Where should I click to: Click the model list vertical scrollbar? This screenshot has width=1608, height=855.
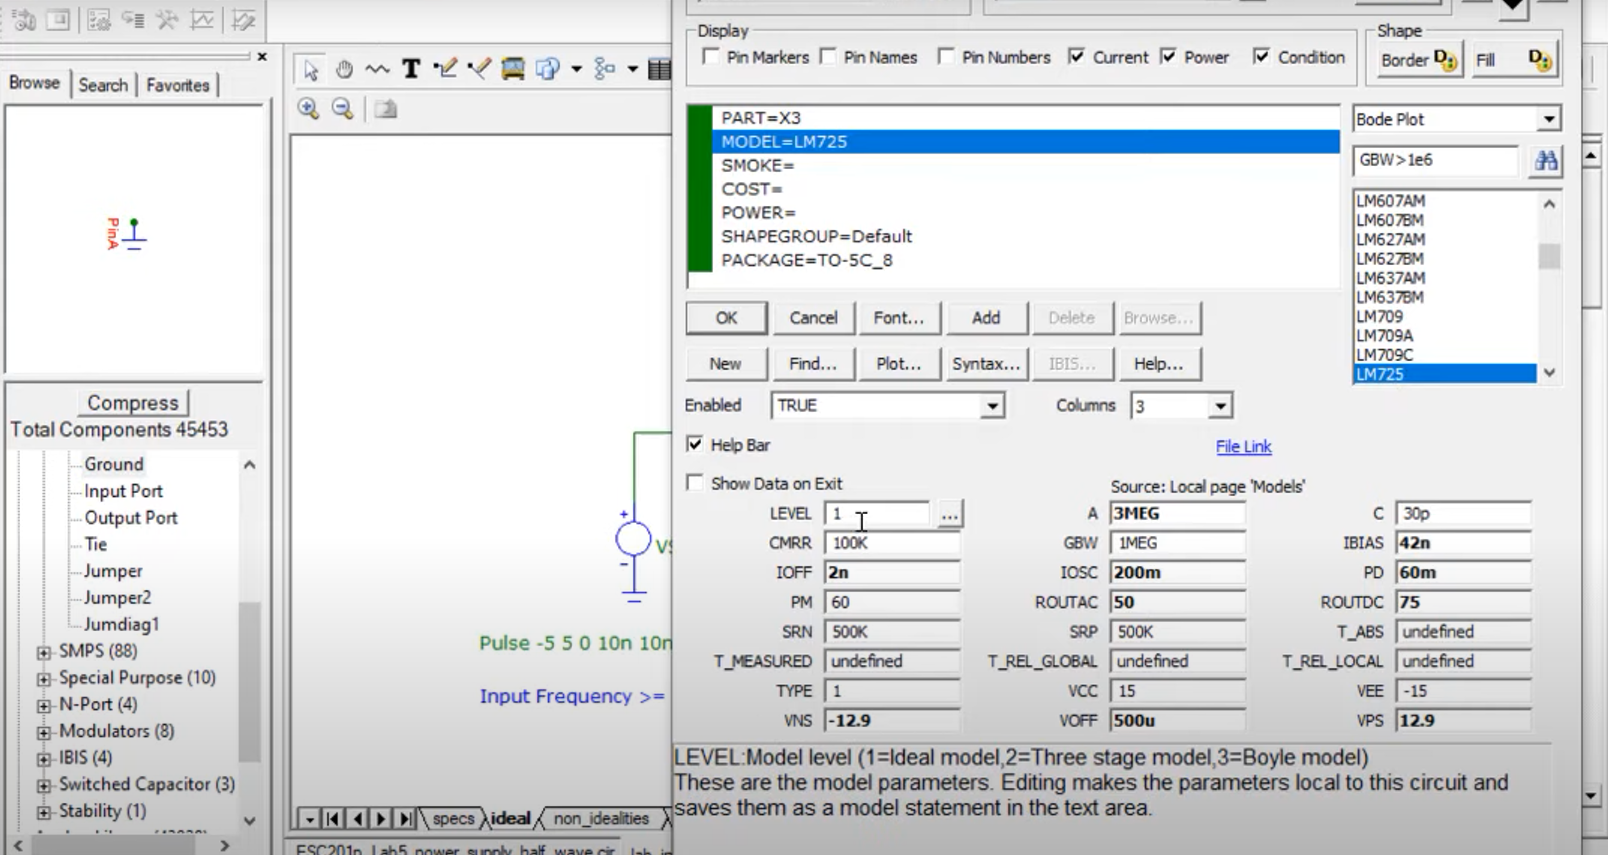coord(1549,288)
